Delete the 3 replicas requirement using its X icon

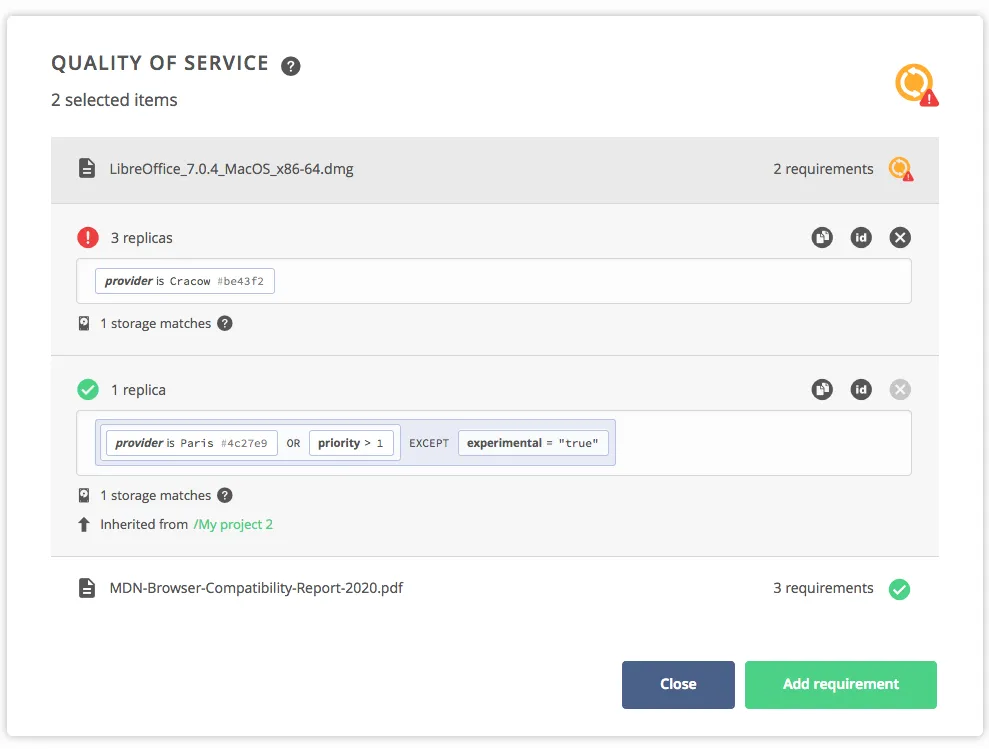[x=900, y=237]
